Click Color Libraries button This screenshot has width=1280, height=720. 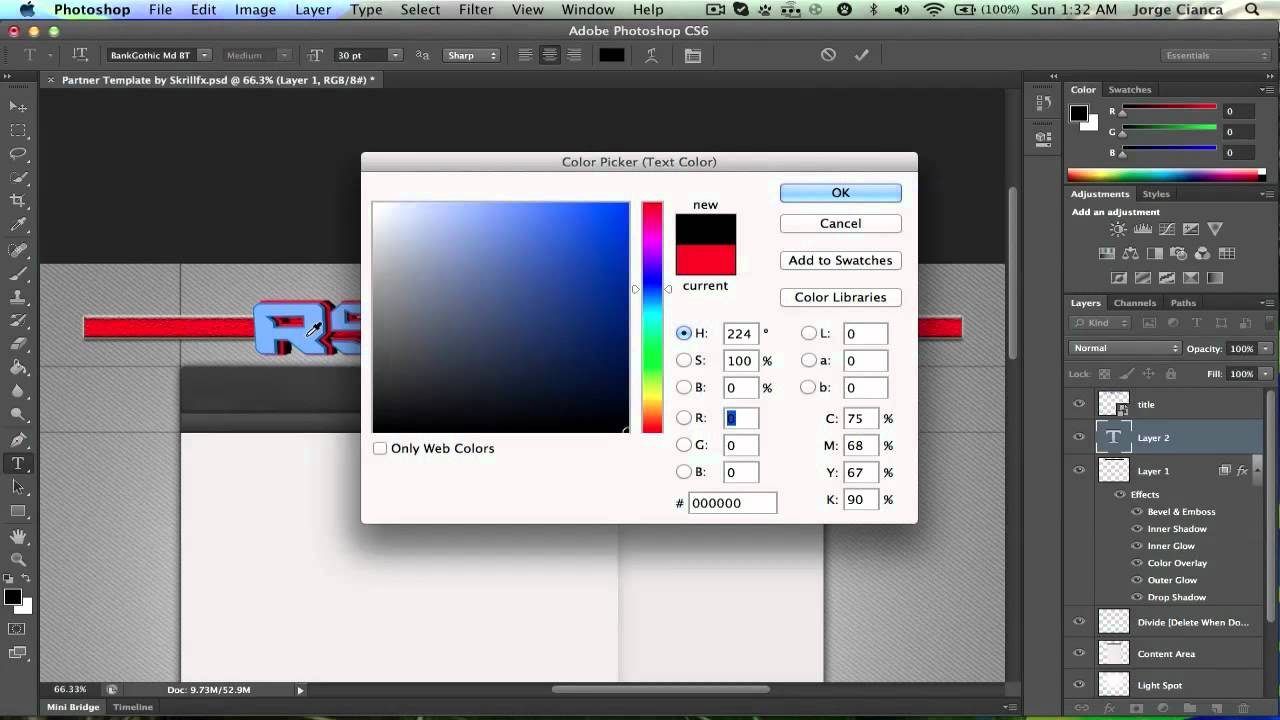(x=840, y=297)
